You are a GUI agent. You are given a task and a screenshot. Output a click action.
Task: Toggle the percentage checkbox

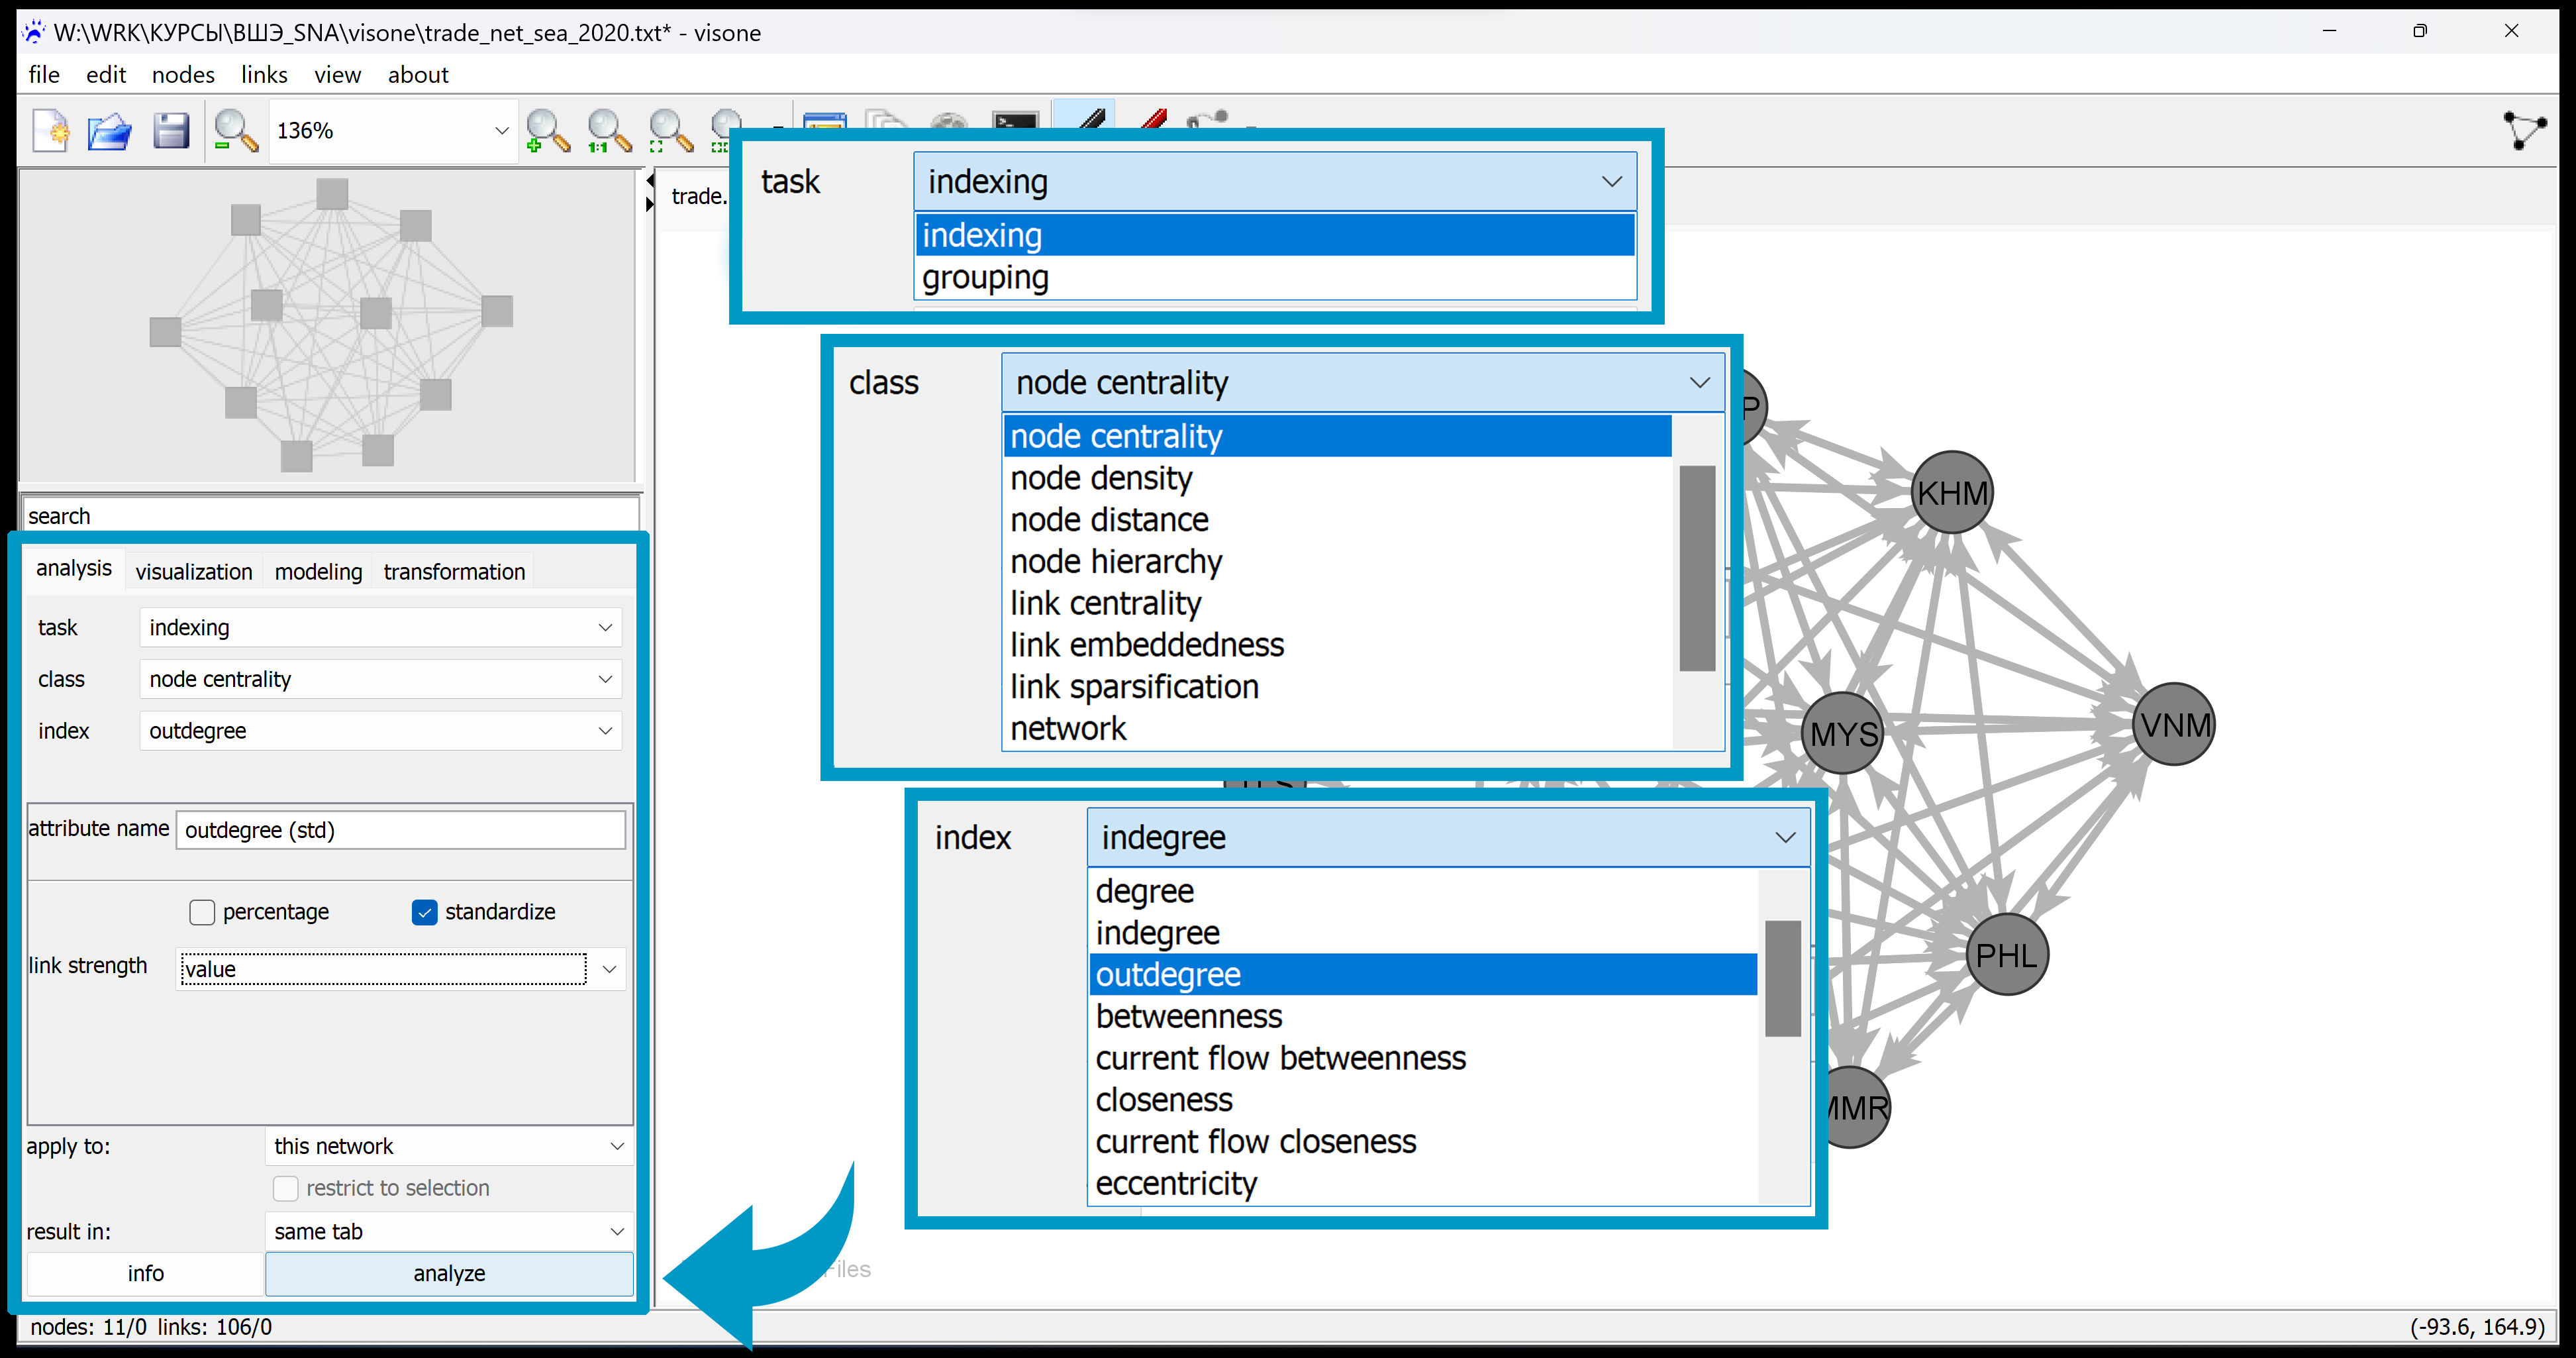(x=202, y=912)
